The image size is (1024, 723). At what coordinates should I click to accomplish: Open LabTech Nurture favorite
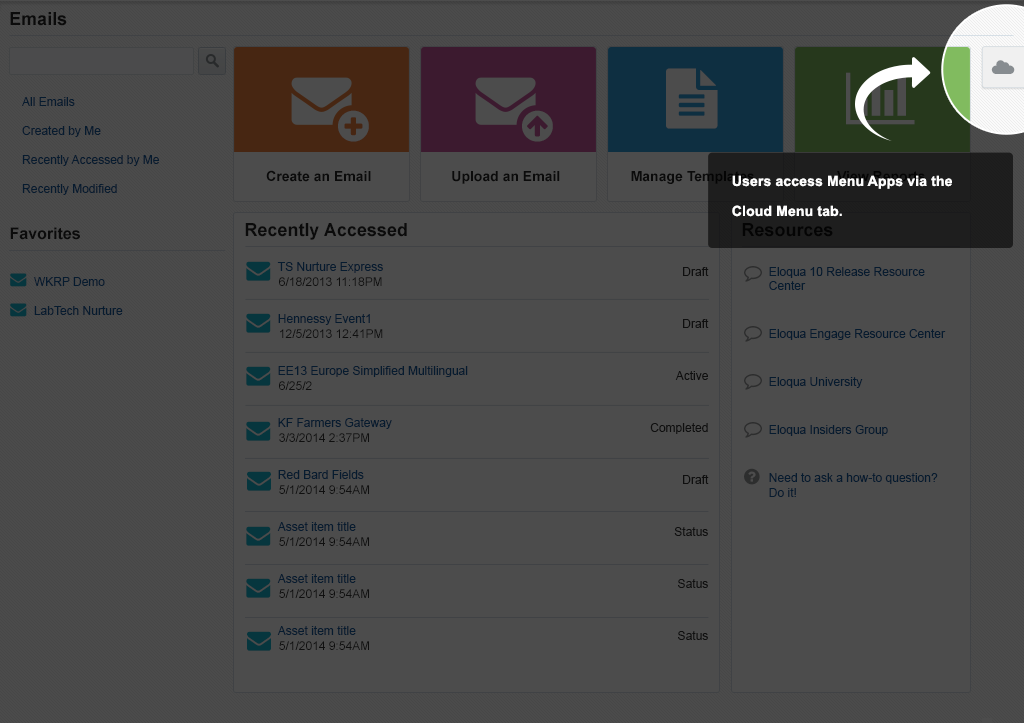pyautogui.click(x=78, y=311)
